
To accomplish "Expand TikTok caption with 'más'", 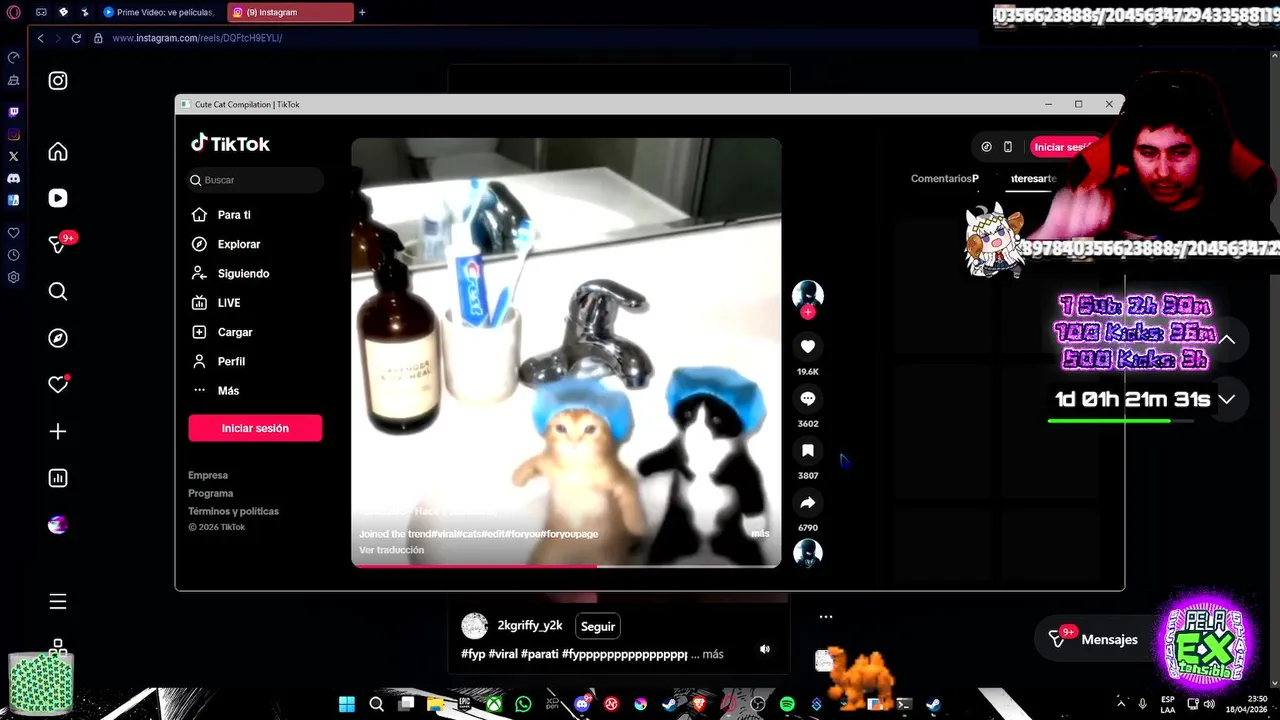I will [x=760, y=533].
